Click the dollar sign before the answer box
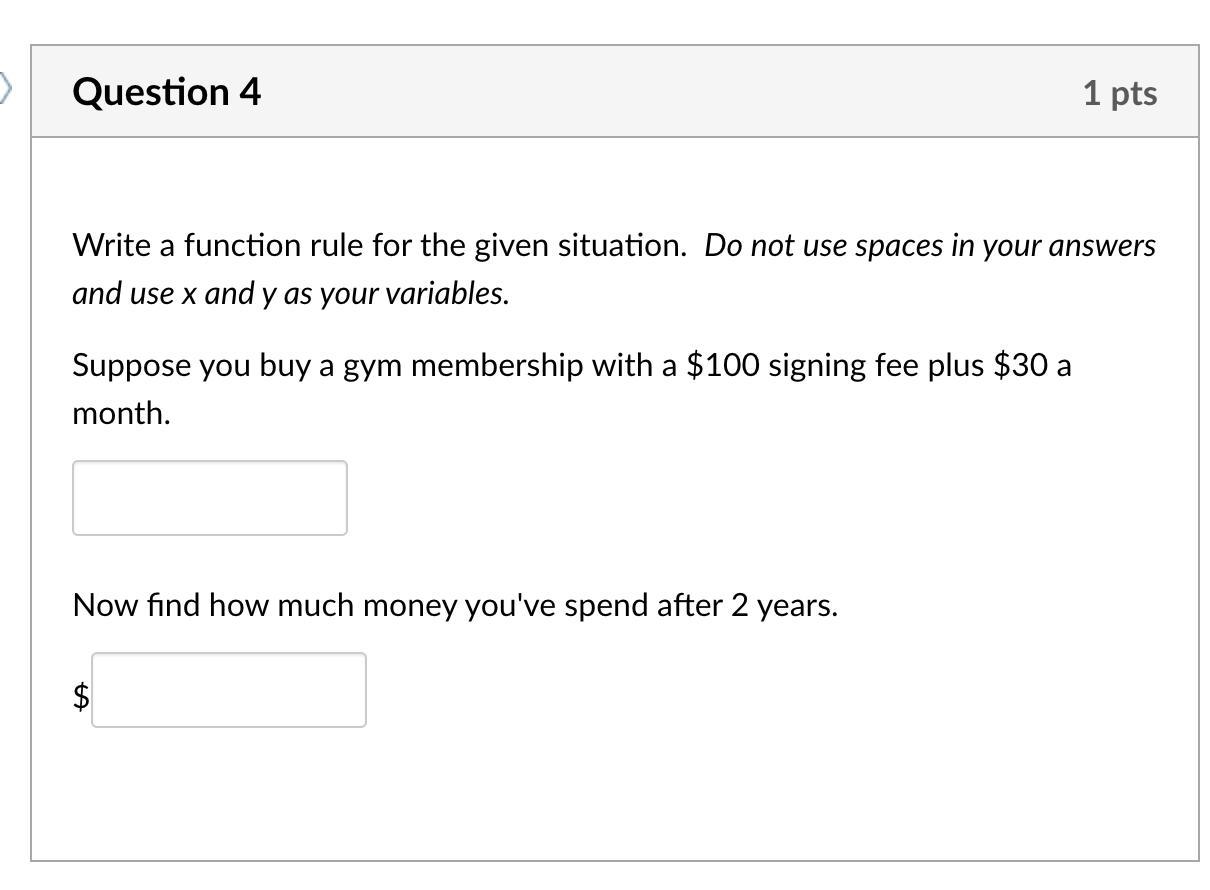The width and height of the screenshot is (1210, 890). point(81,695)
